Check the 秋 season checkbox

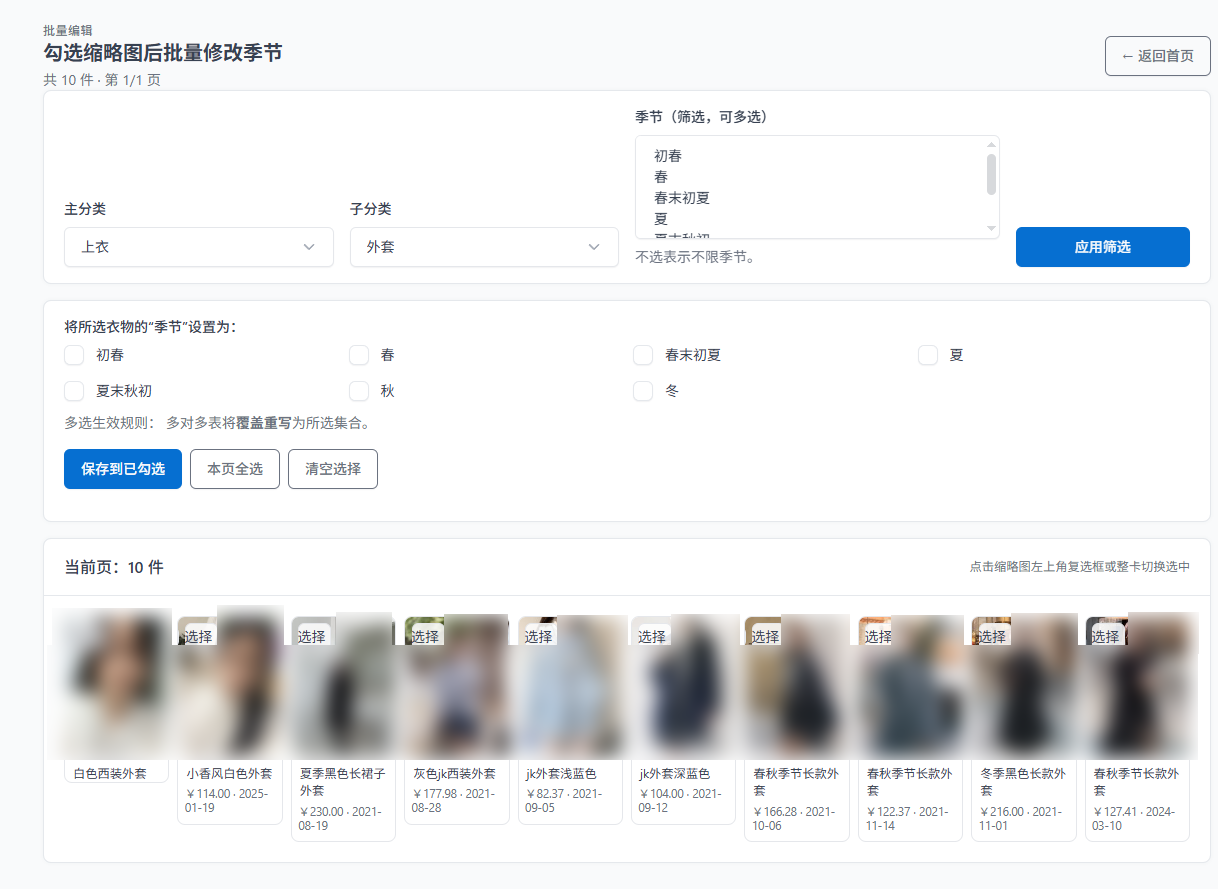click(359, 391)
